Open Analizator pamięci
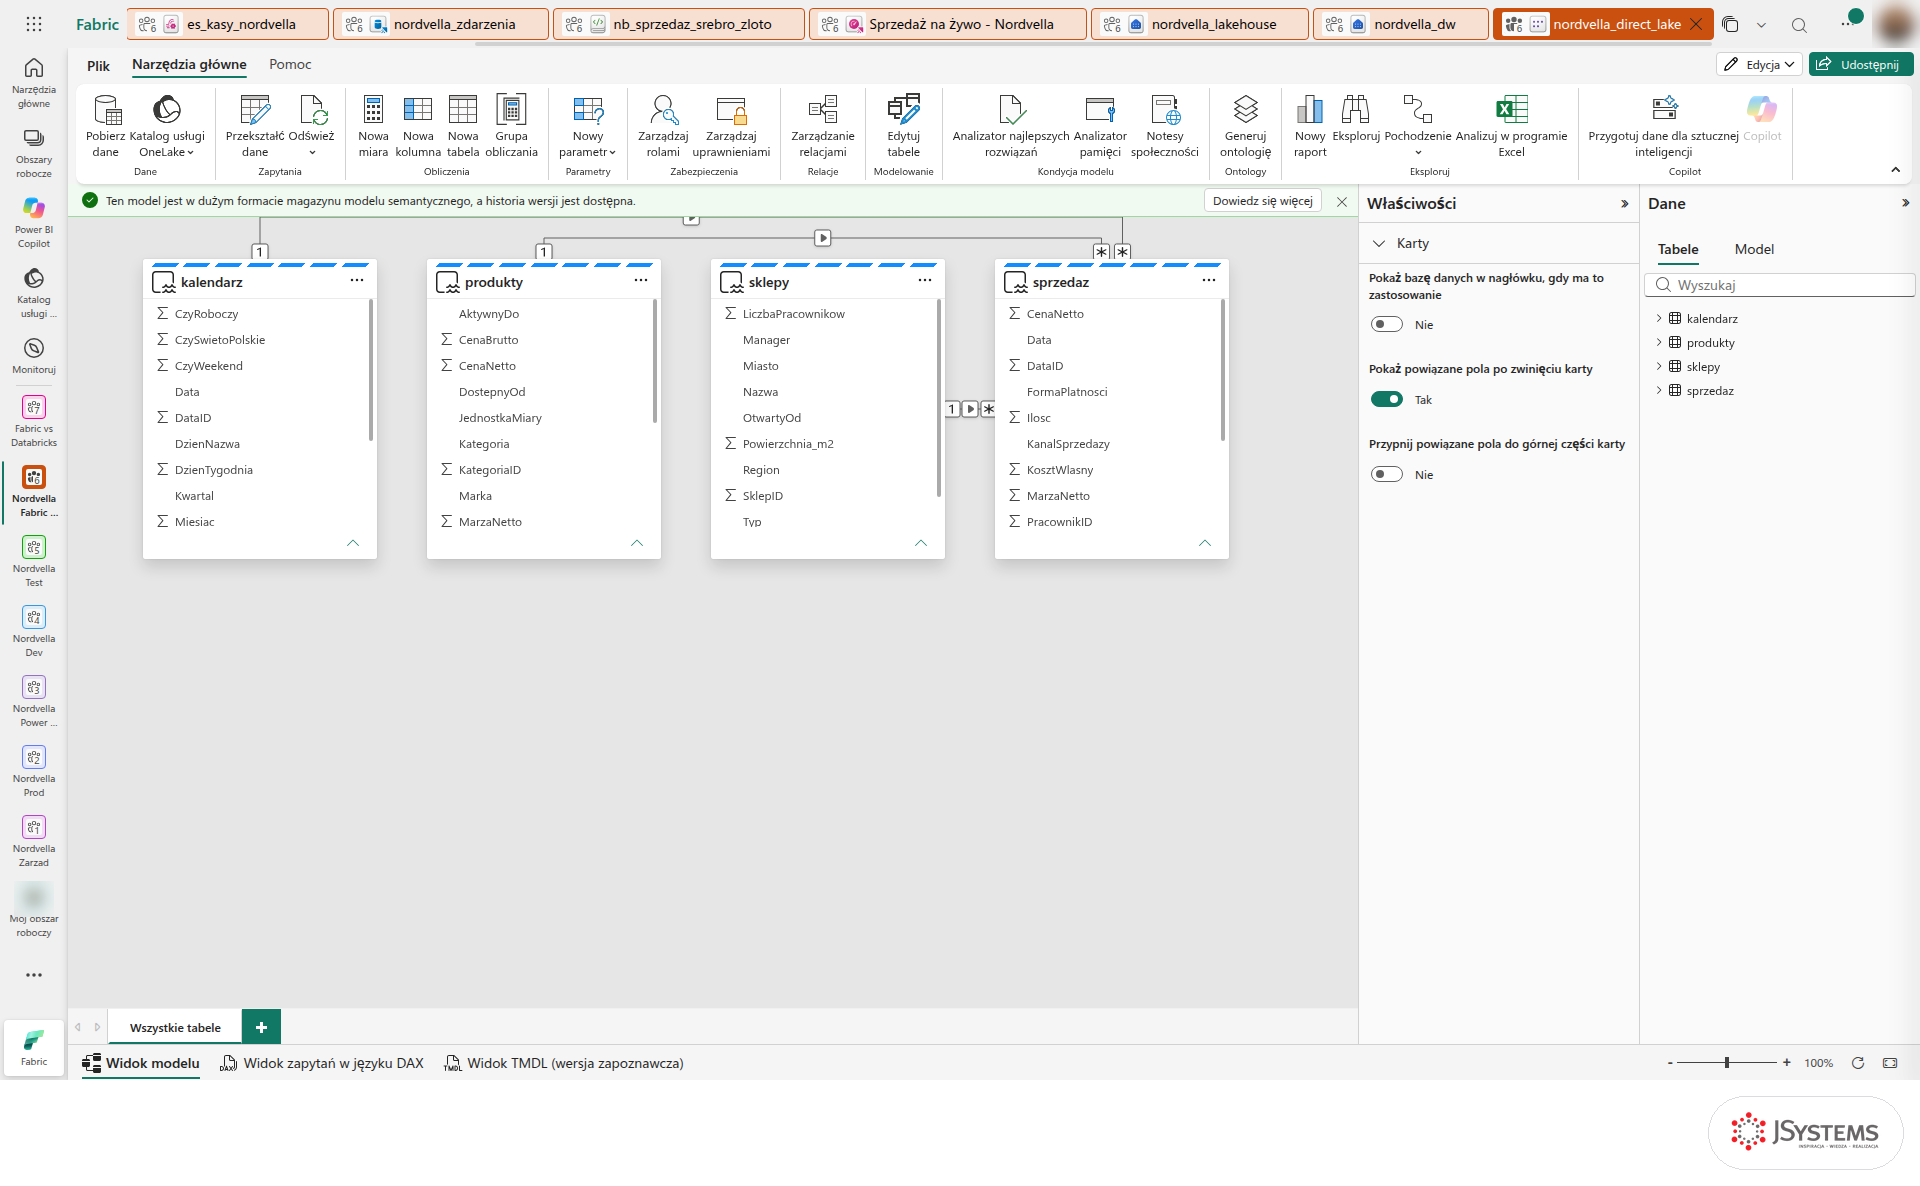This screenshot has width=1920, height=1186. tap(1100, 126)
